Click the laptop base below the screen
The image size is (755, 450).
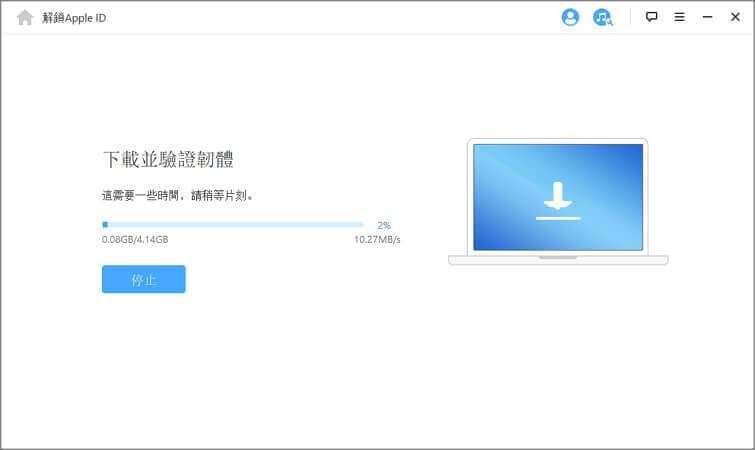tap(557, 260)
